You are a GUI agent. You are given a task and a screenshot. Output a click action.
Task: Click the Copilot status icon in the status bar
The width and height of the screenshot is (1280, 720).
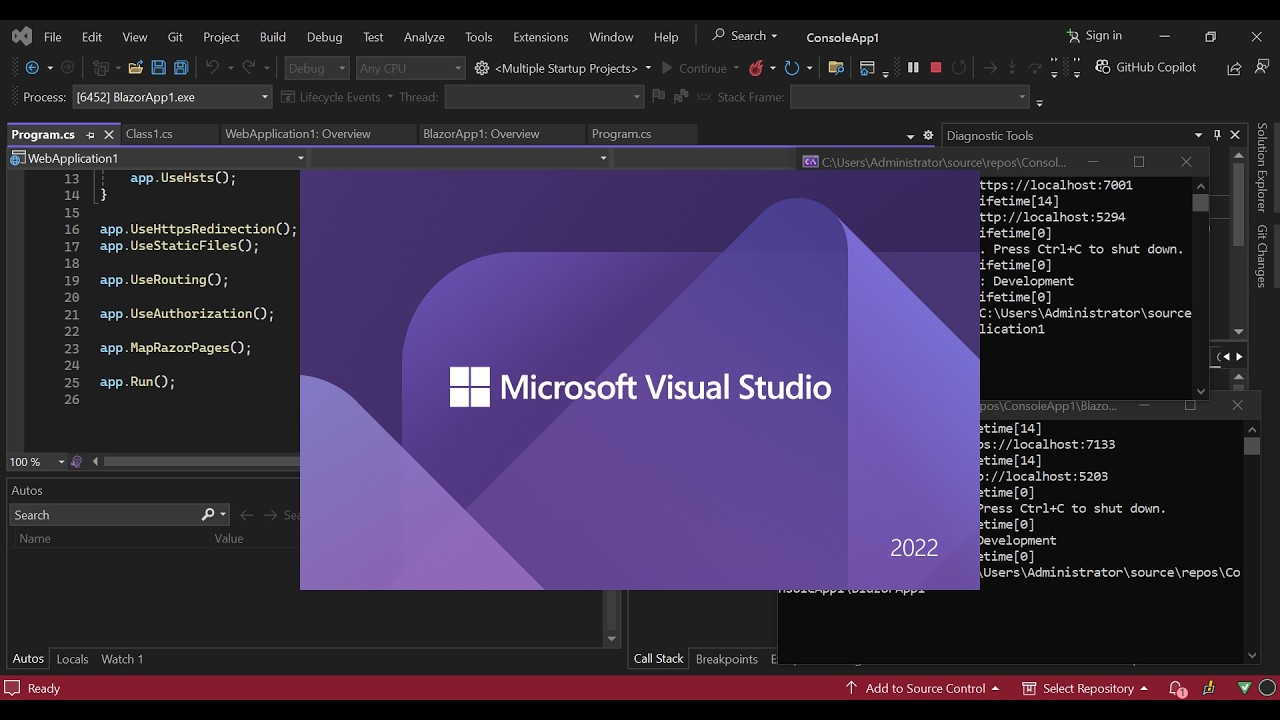pos(1211,688)
